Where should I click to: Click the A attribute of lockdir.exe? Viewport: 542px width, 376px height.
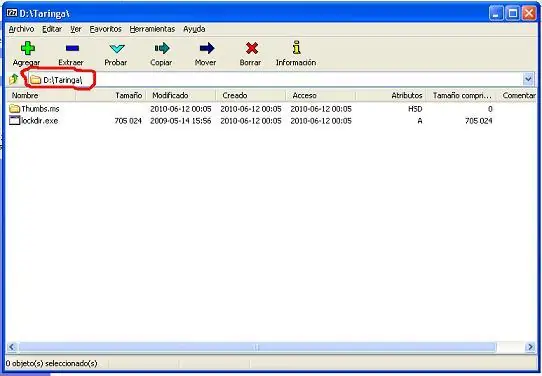click(x=419, y=121)
